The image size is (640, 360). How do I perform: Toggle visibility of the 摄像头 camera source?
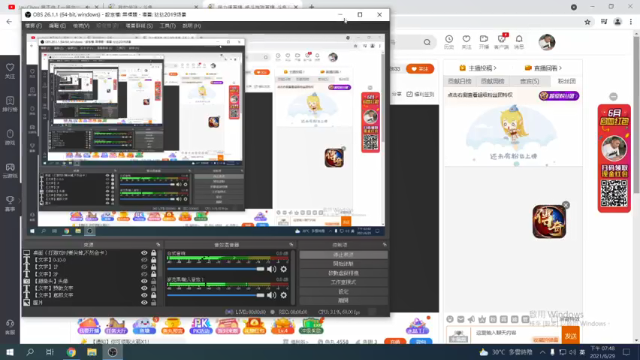point(144,281)
